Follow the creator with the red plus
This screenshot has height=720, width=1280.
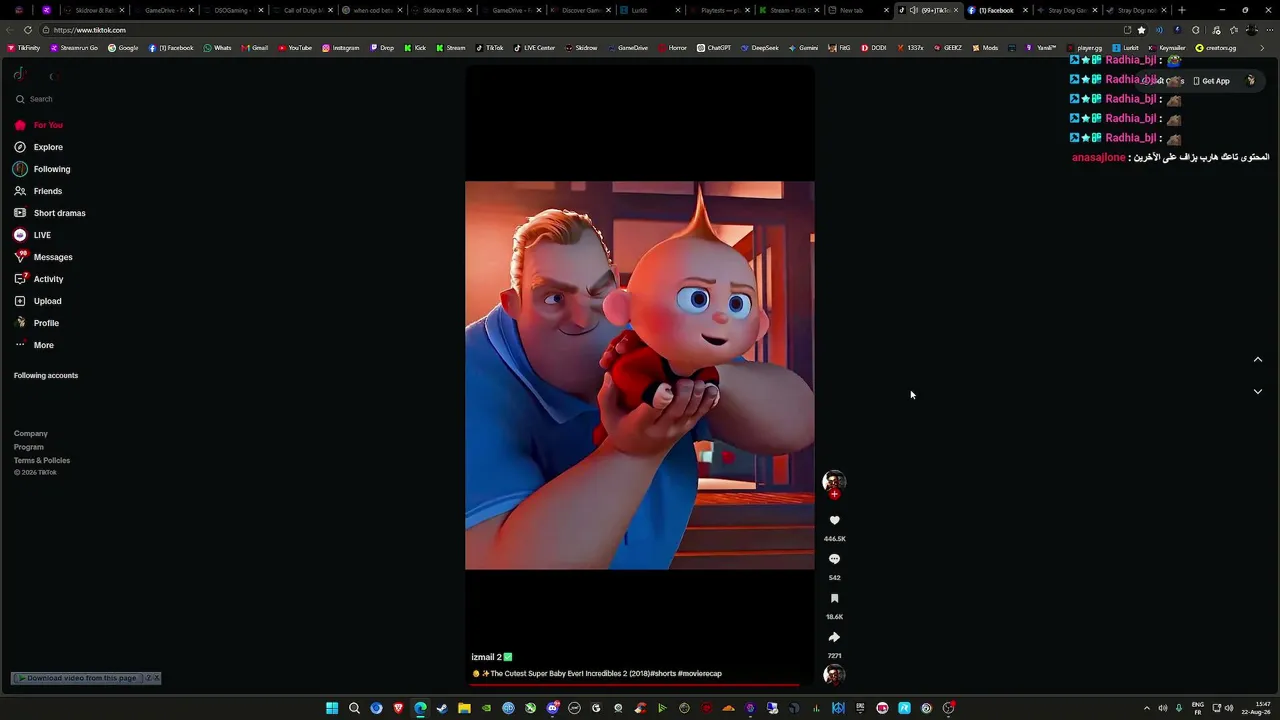pyautogui.click(x=834, y=494)
